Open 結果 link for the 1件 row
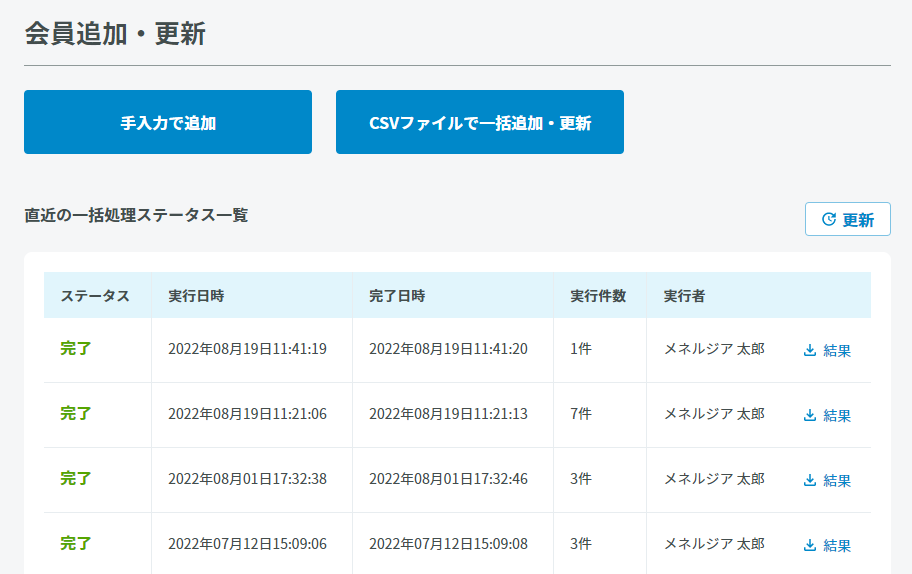912x574 pixels. (837, 350)
